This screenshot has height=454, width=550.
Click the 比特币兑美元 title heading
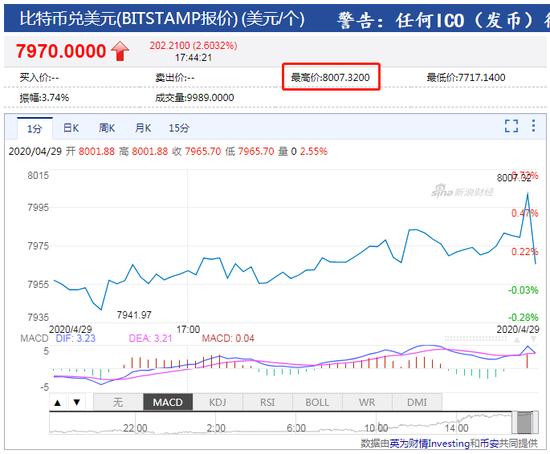(x=162, y=18)
